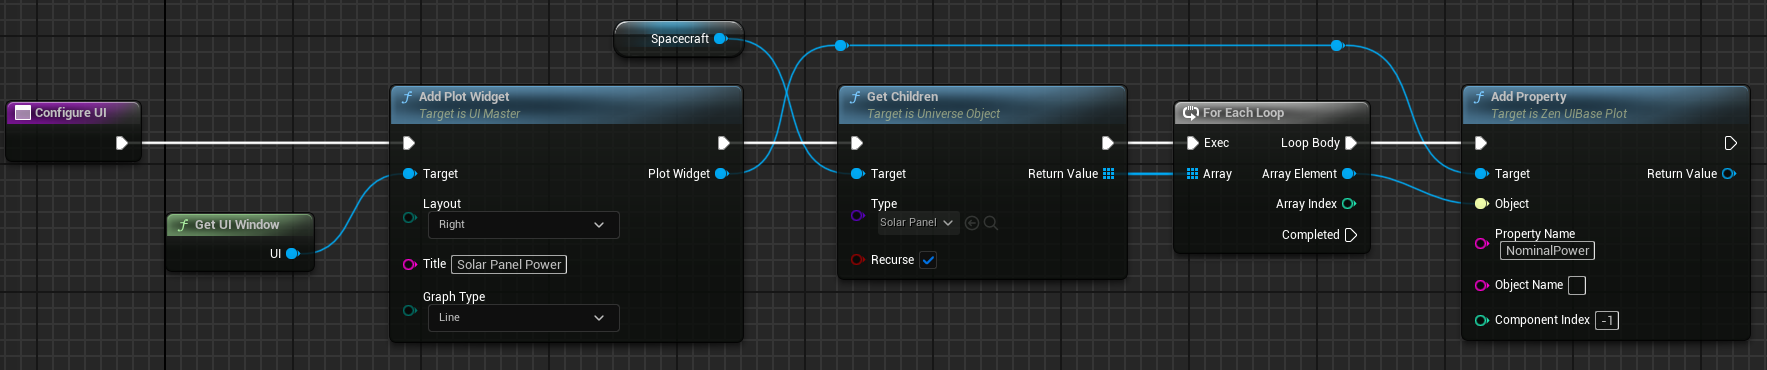1767x370 pixels.
Task: Select the Add Property node header
Action: (x=1606, y=105)
